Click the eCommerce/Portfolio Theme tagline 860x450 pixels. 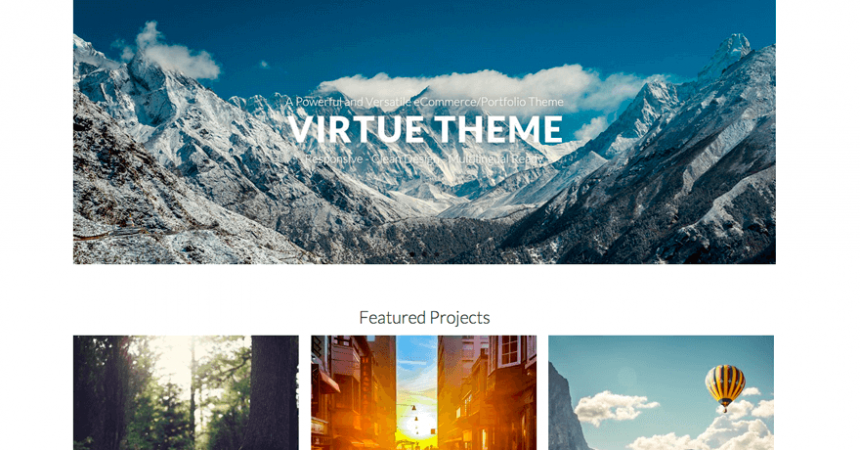(424, 102)
